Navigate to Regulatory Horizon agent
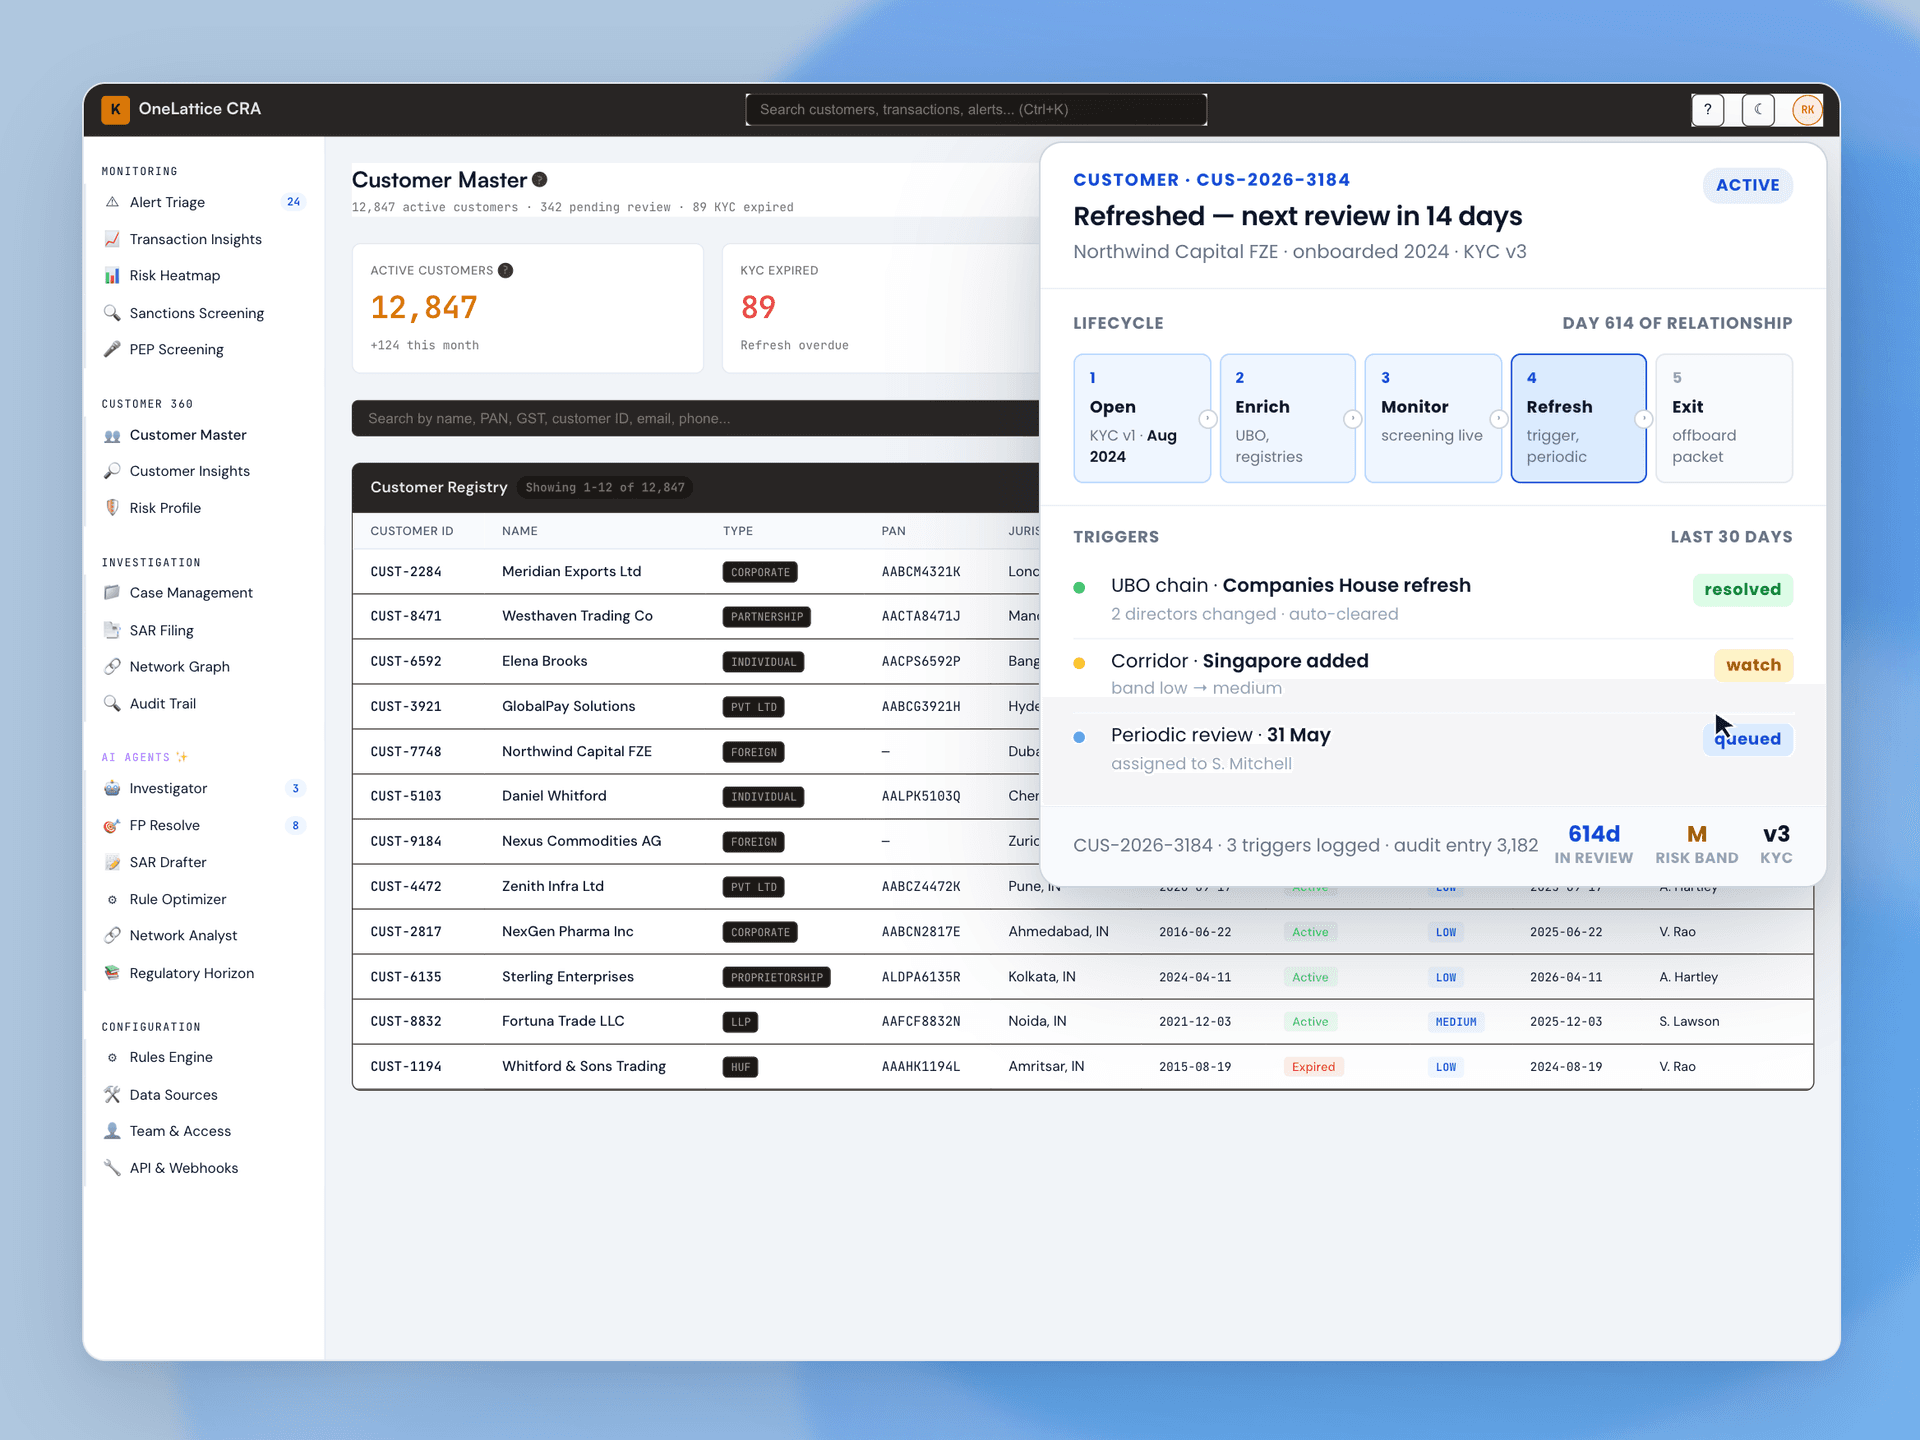 point(204,973)
